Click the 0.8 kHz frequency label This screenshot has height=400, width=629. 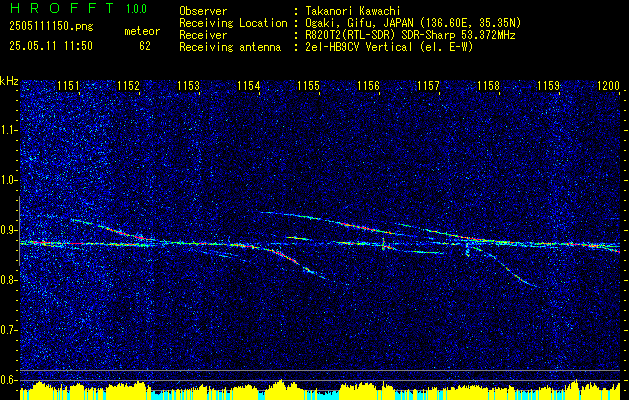point(9,280)
